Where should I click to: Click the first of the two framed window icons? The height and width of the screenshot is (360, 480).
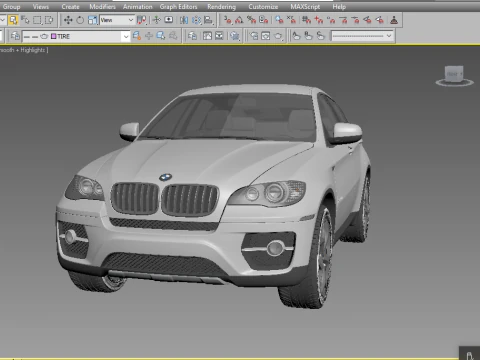point(207,36)
